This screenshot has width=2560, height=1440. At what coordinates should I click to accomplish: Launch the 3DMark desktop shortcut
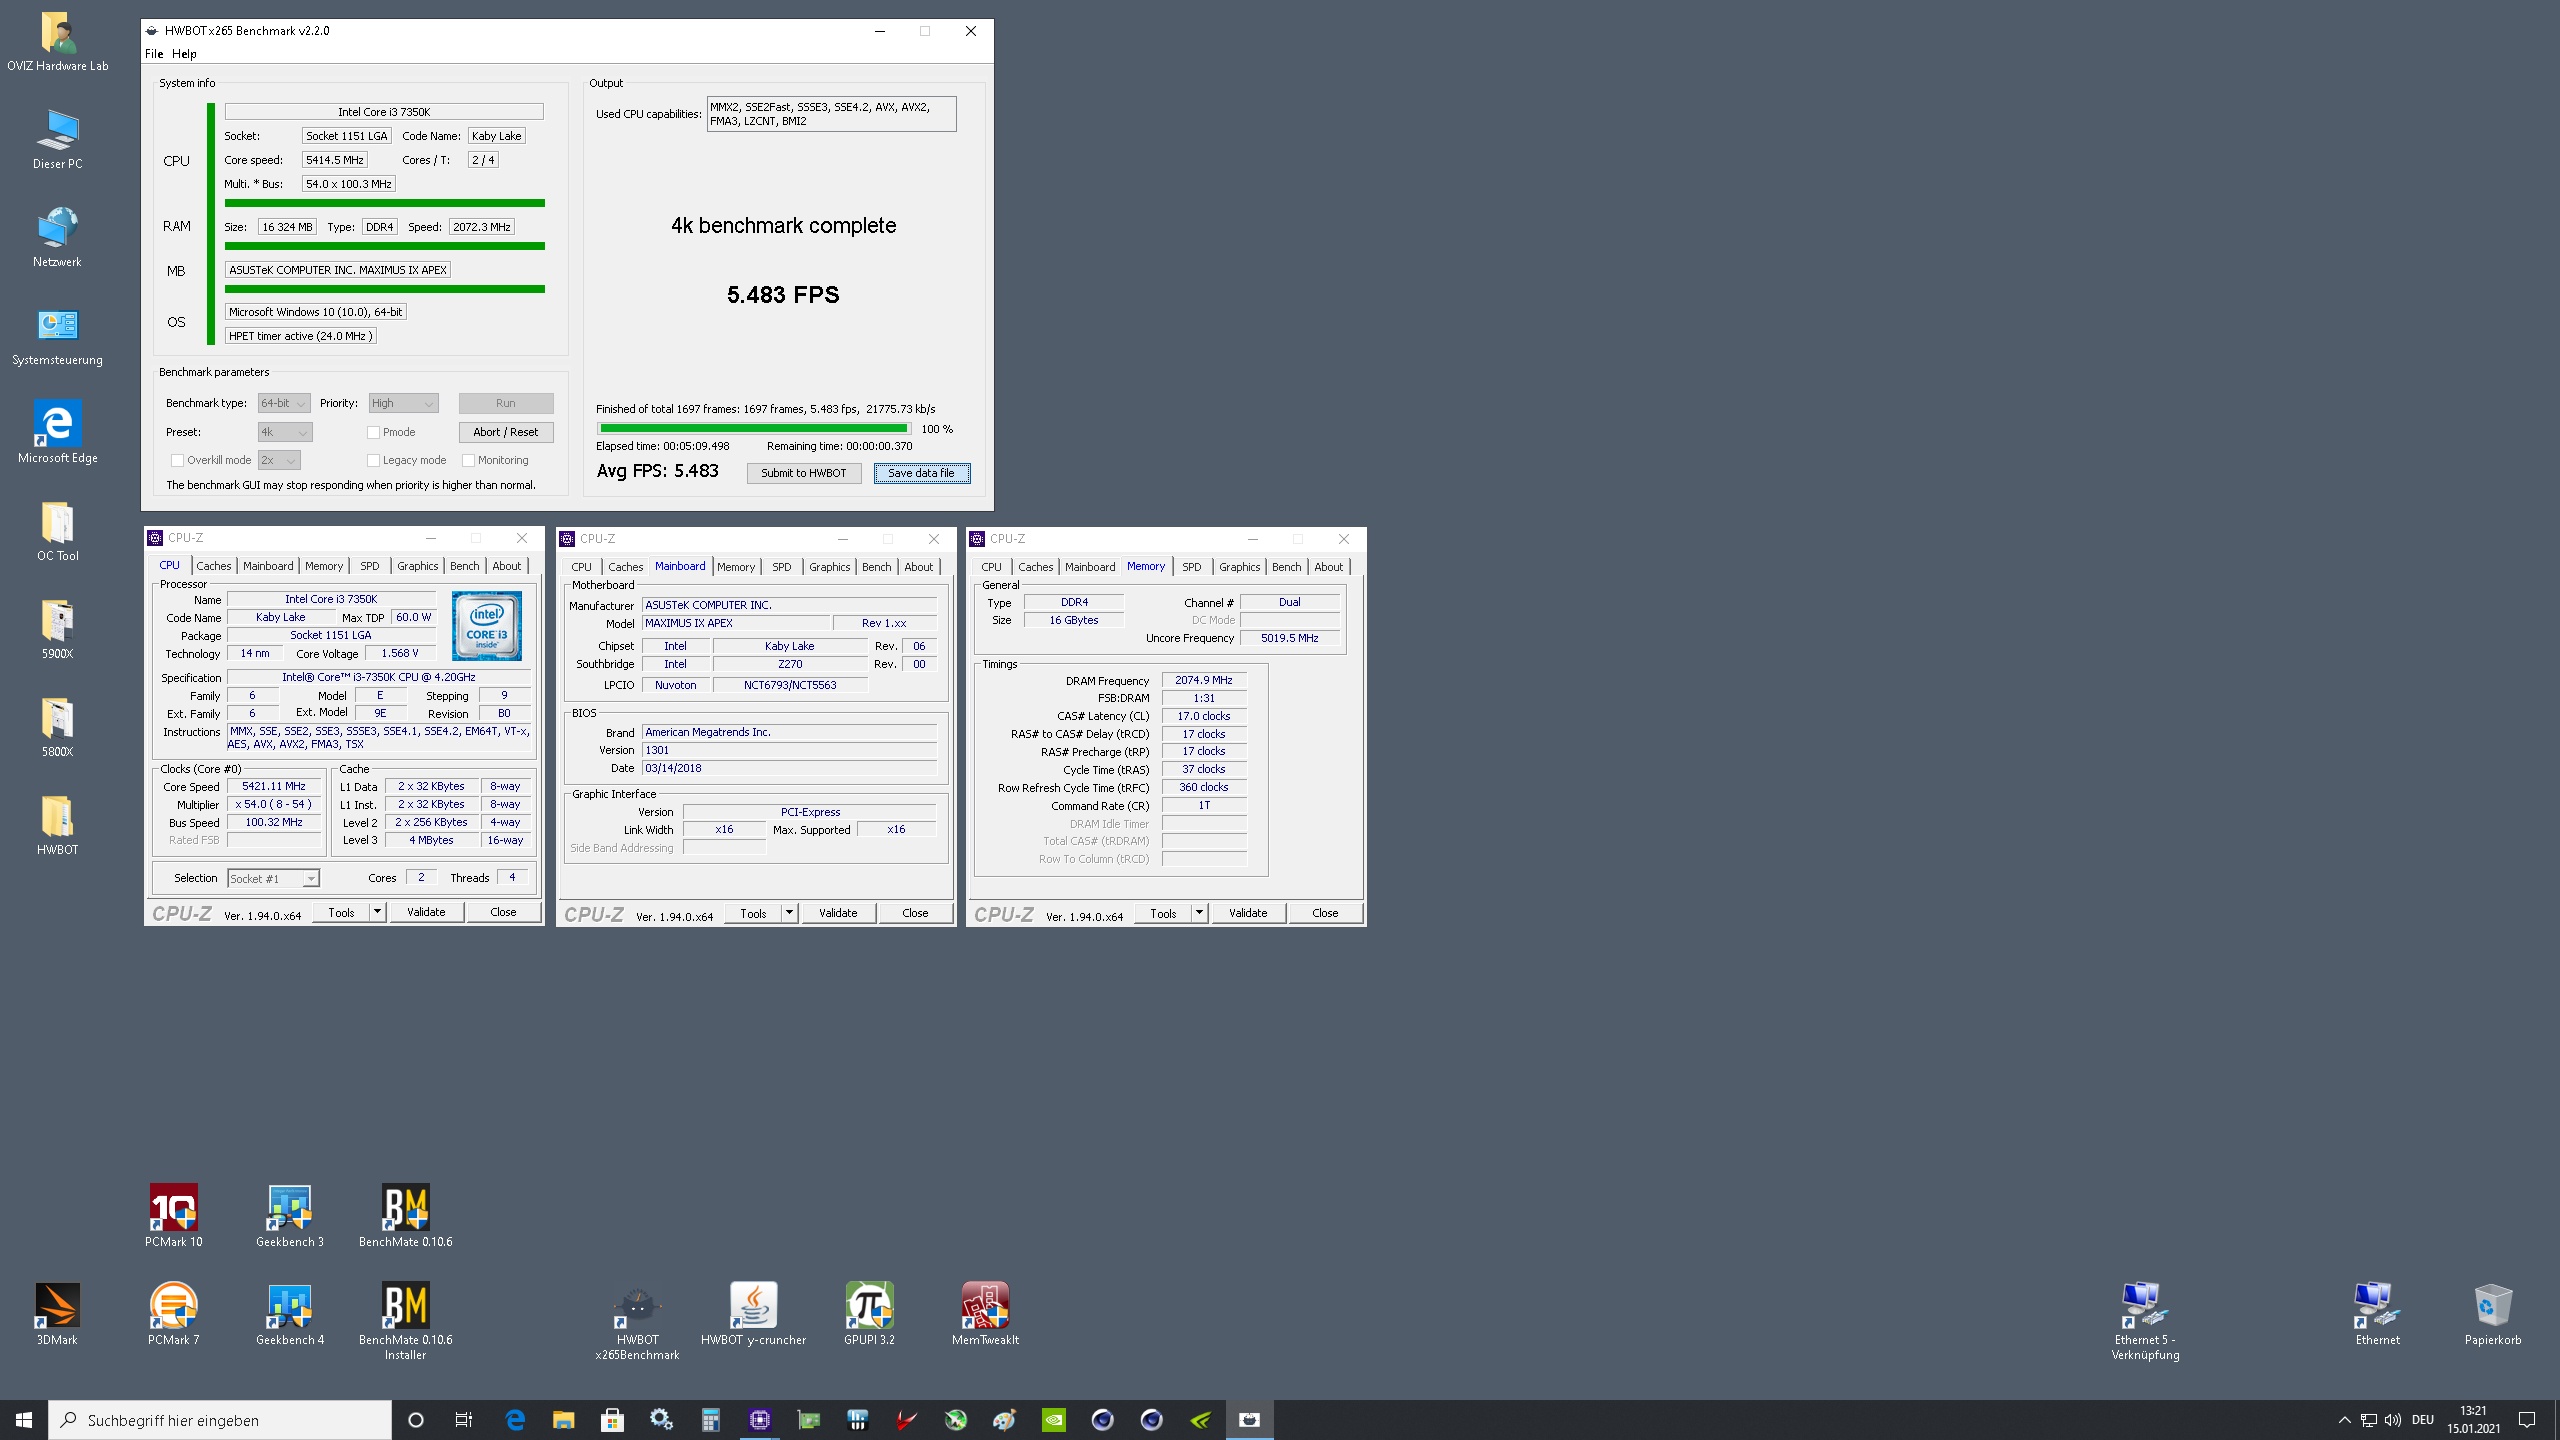click(x=57, y=1314)
